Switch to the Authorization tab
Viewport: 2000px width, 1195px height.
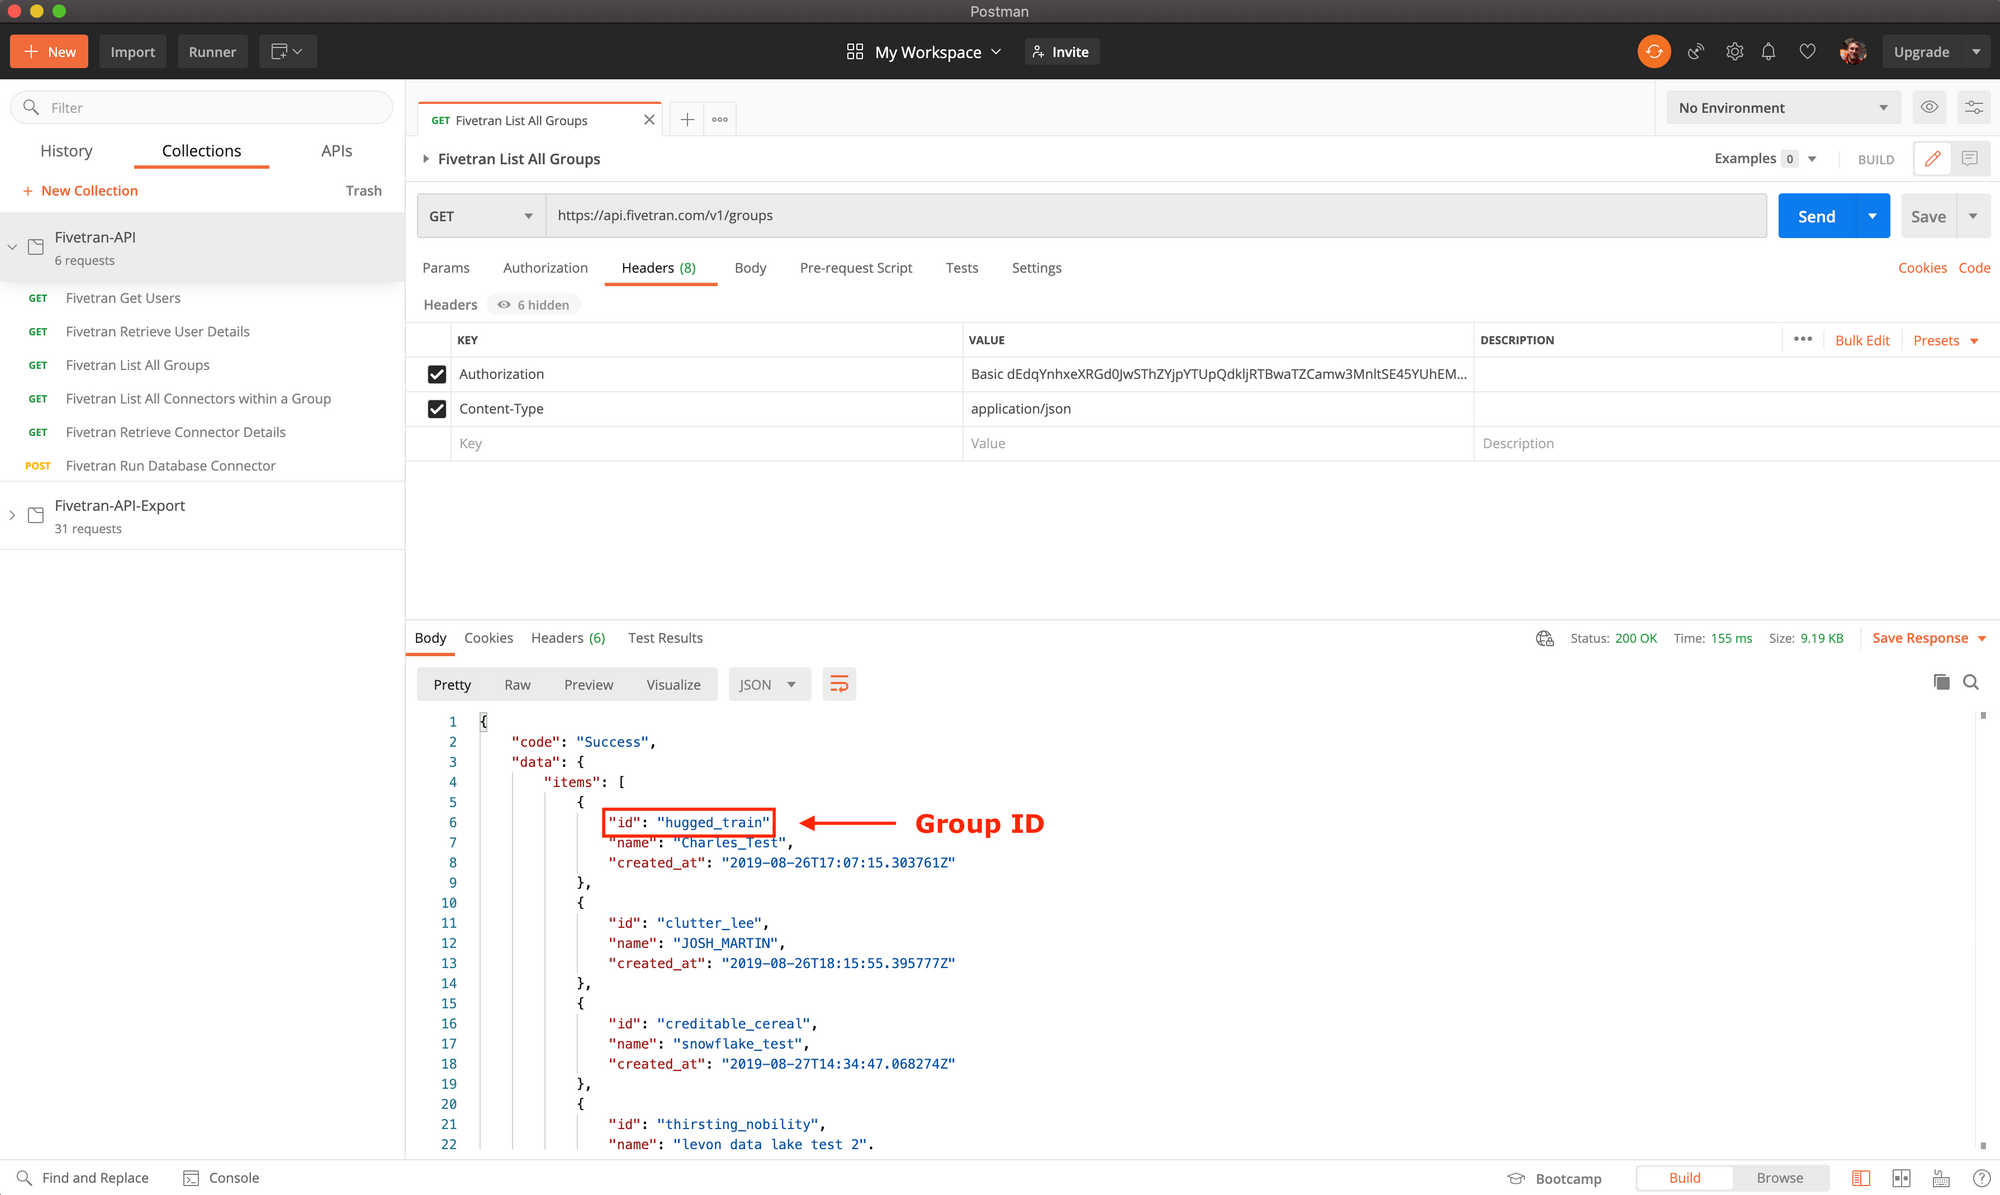pos(545,268)
